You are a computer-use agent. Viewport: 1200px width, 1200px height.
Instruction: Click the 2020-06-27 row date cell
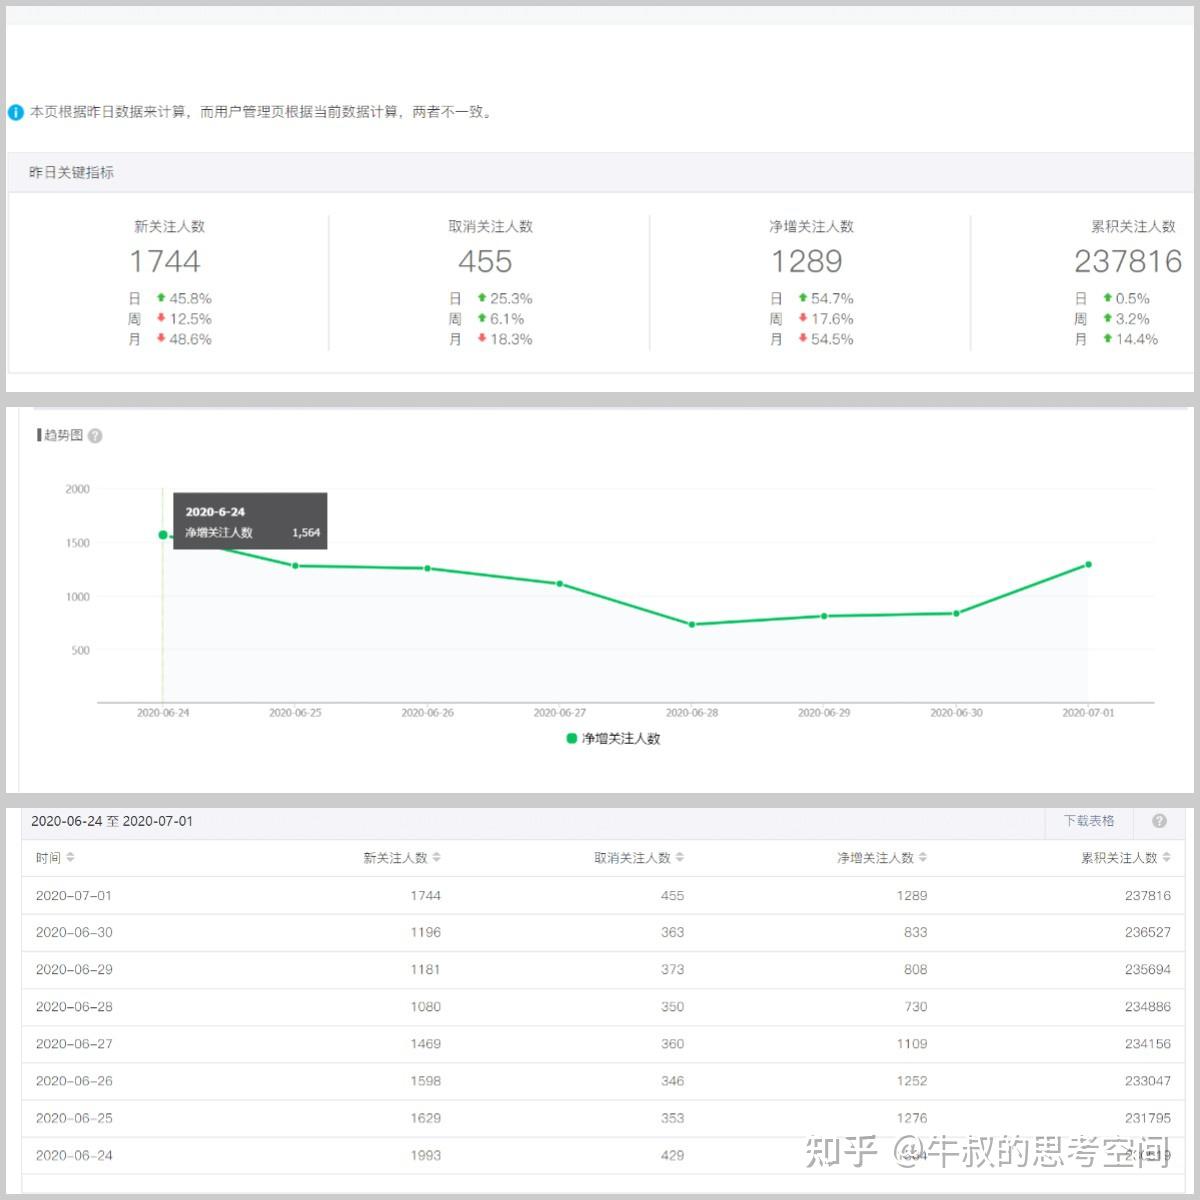[74, 1044]
